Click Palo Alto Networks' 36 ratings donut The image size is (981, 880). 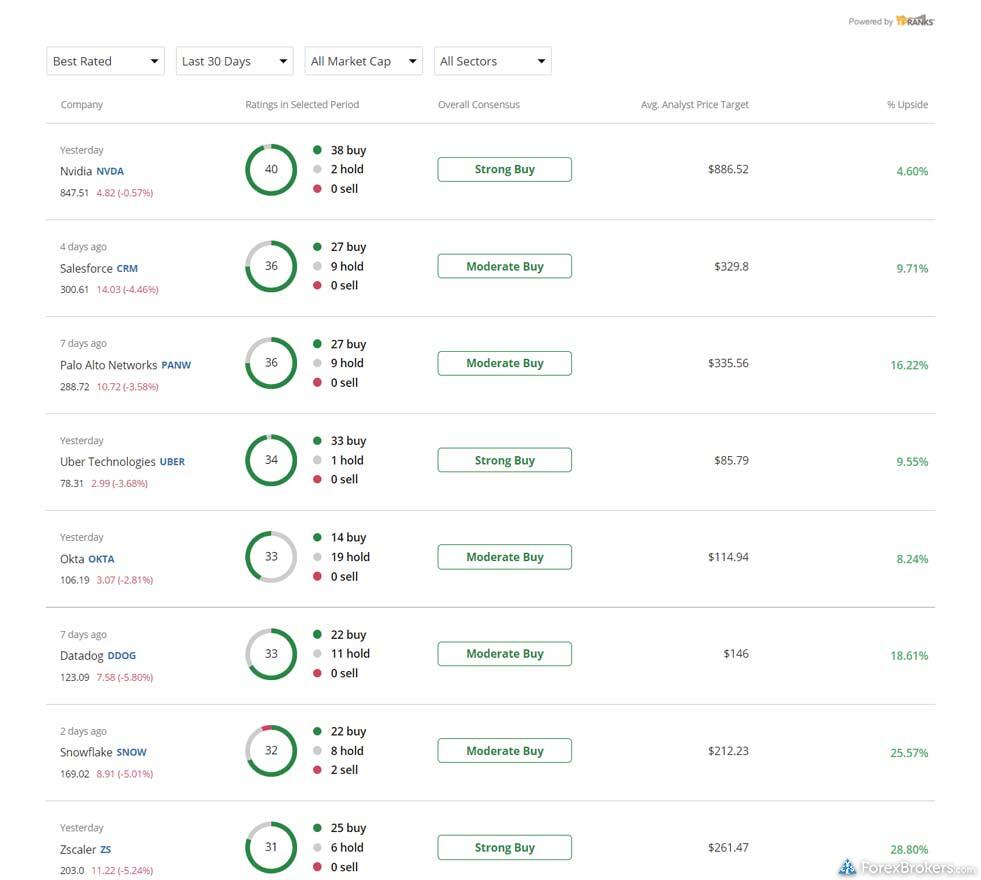click(271, 363)
